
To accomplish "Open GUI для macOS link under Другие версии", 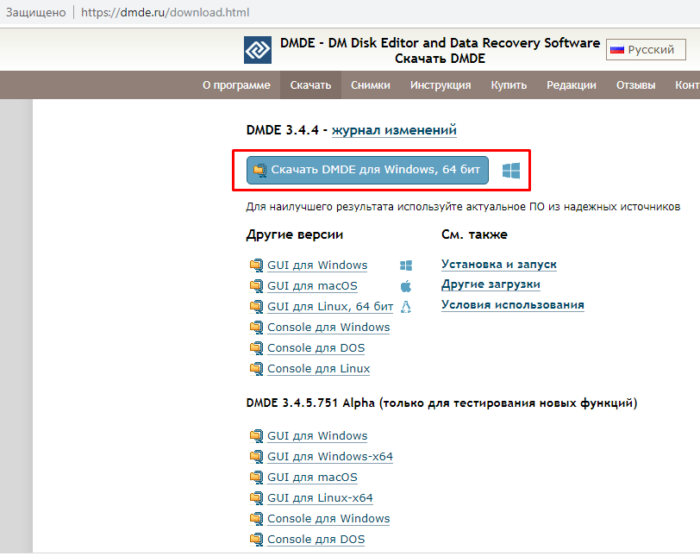I will point(312,286).
